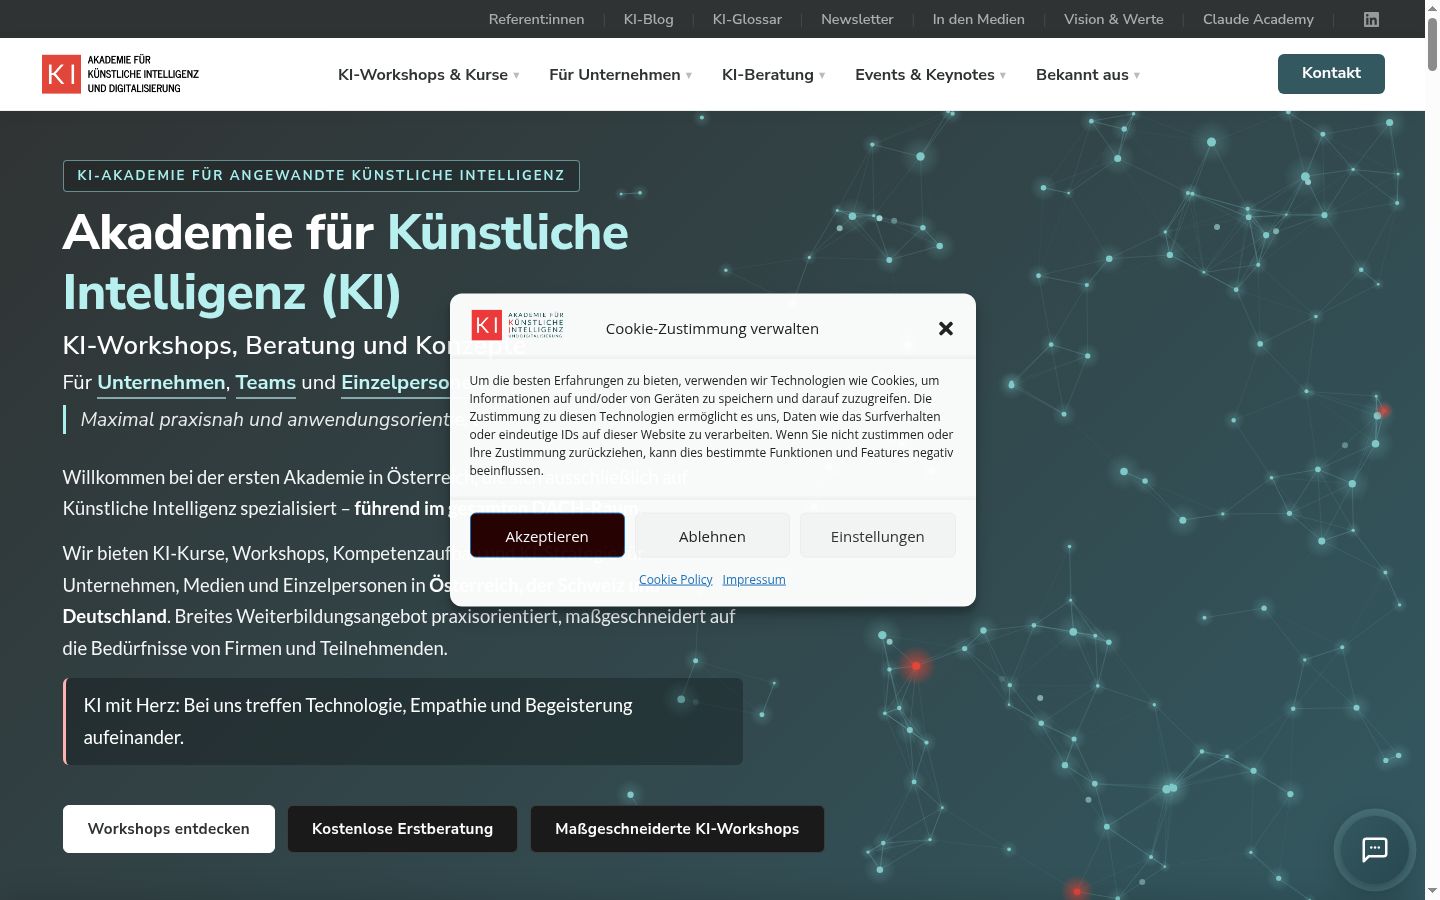1440x900 pixels.
Task: Click scrollbar down arrow
Action: (x=1432, y=892)
